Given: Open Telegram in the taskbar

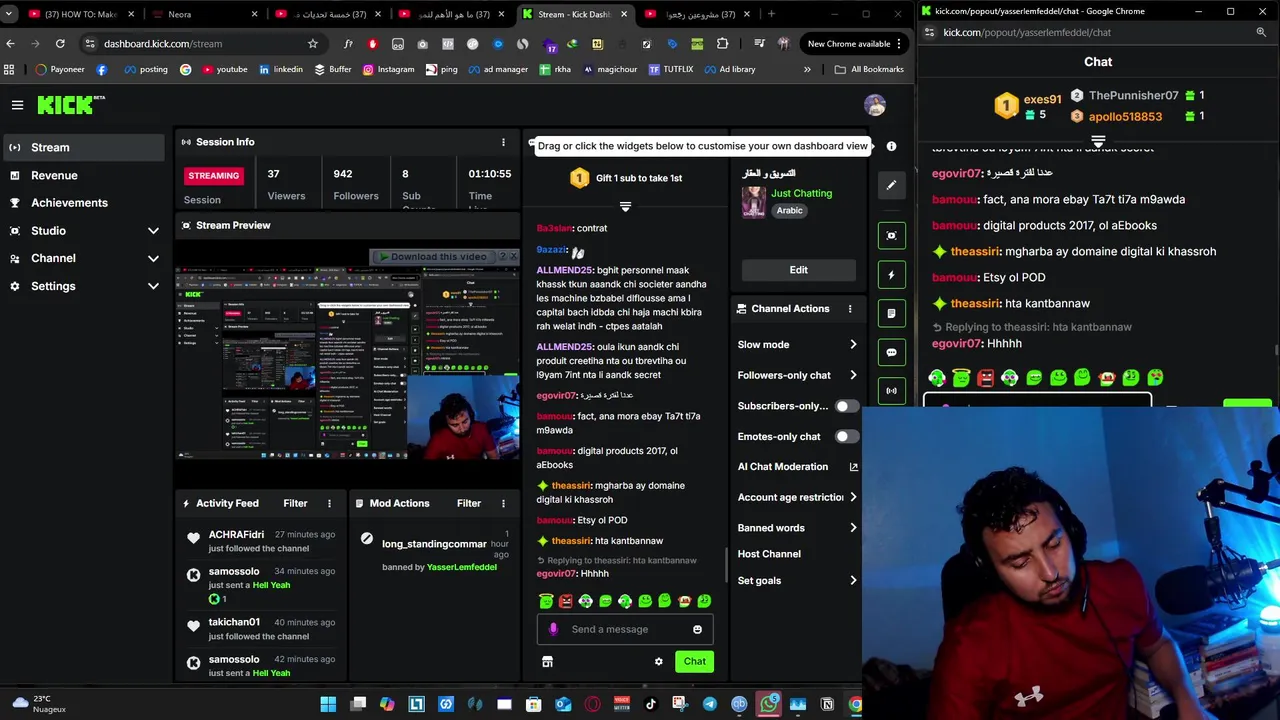Looking at the screenshot, I should click(x=709, y=704).
